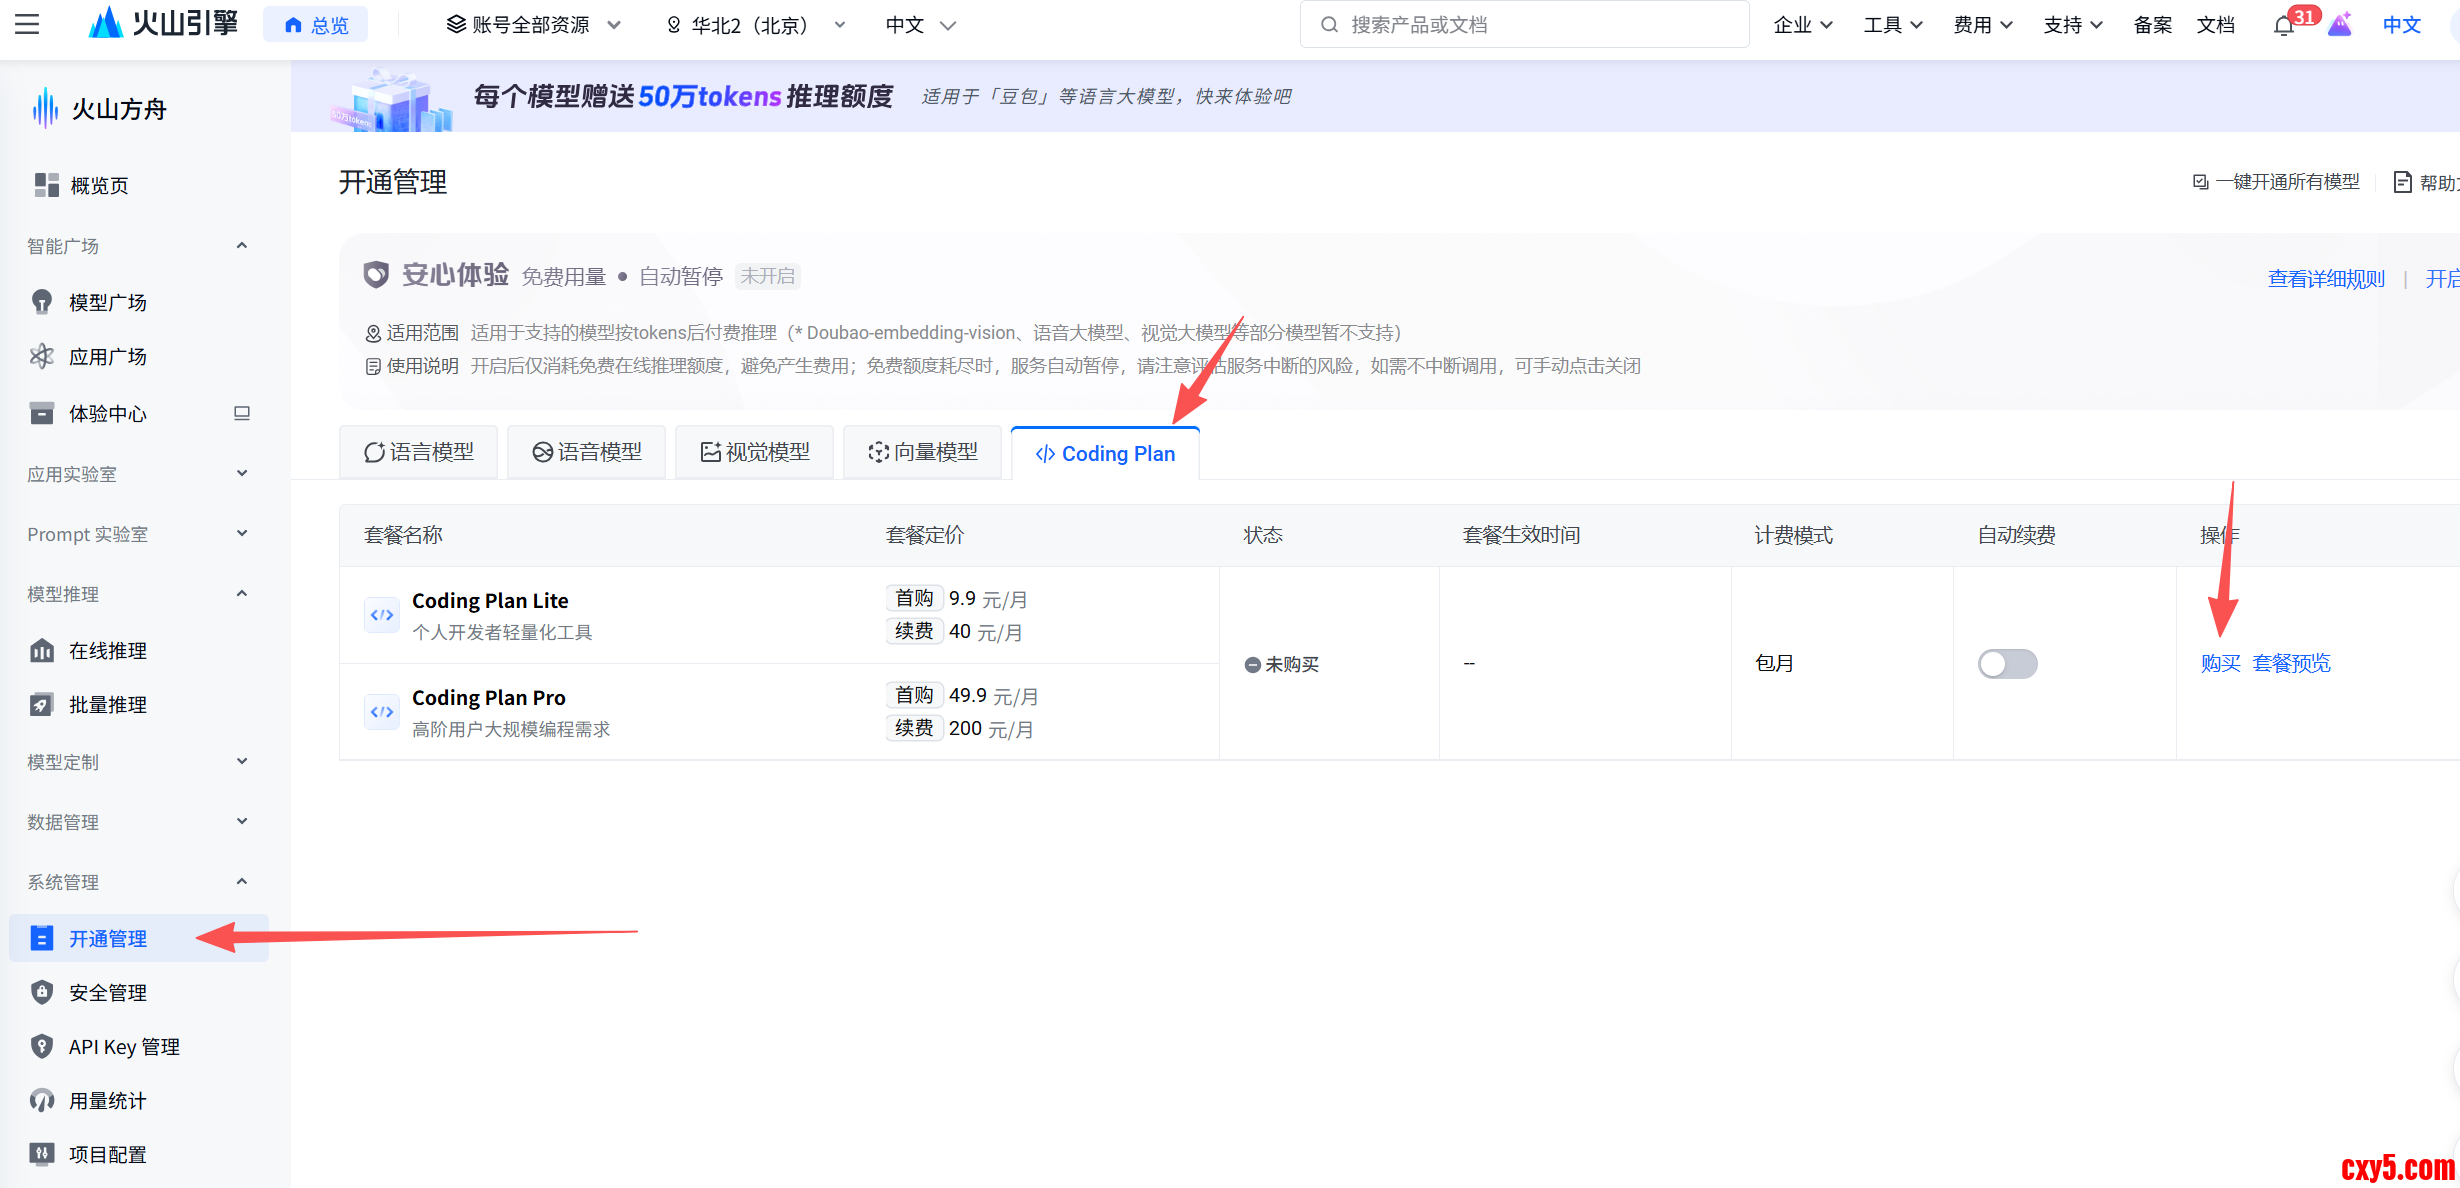The height and width of the screenshot is (1188, 2460).
Task: Open 应用广场 in the sidebar
Action: (x=107, y=357)
